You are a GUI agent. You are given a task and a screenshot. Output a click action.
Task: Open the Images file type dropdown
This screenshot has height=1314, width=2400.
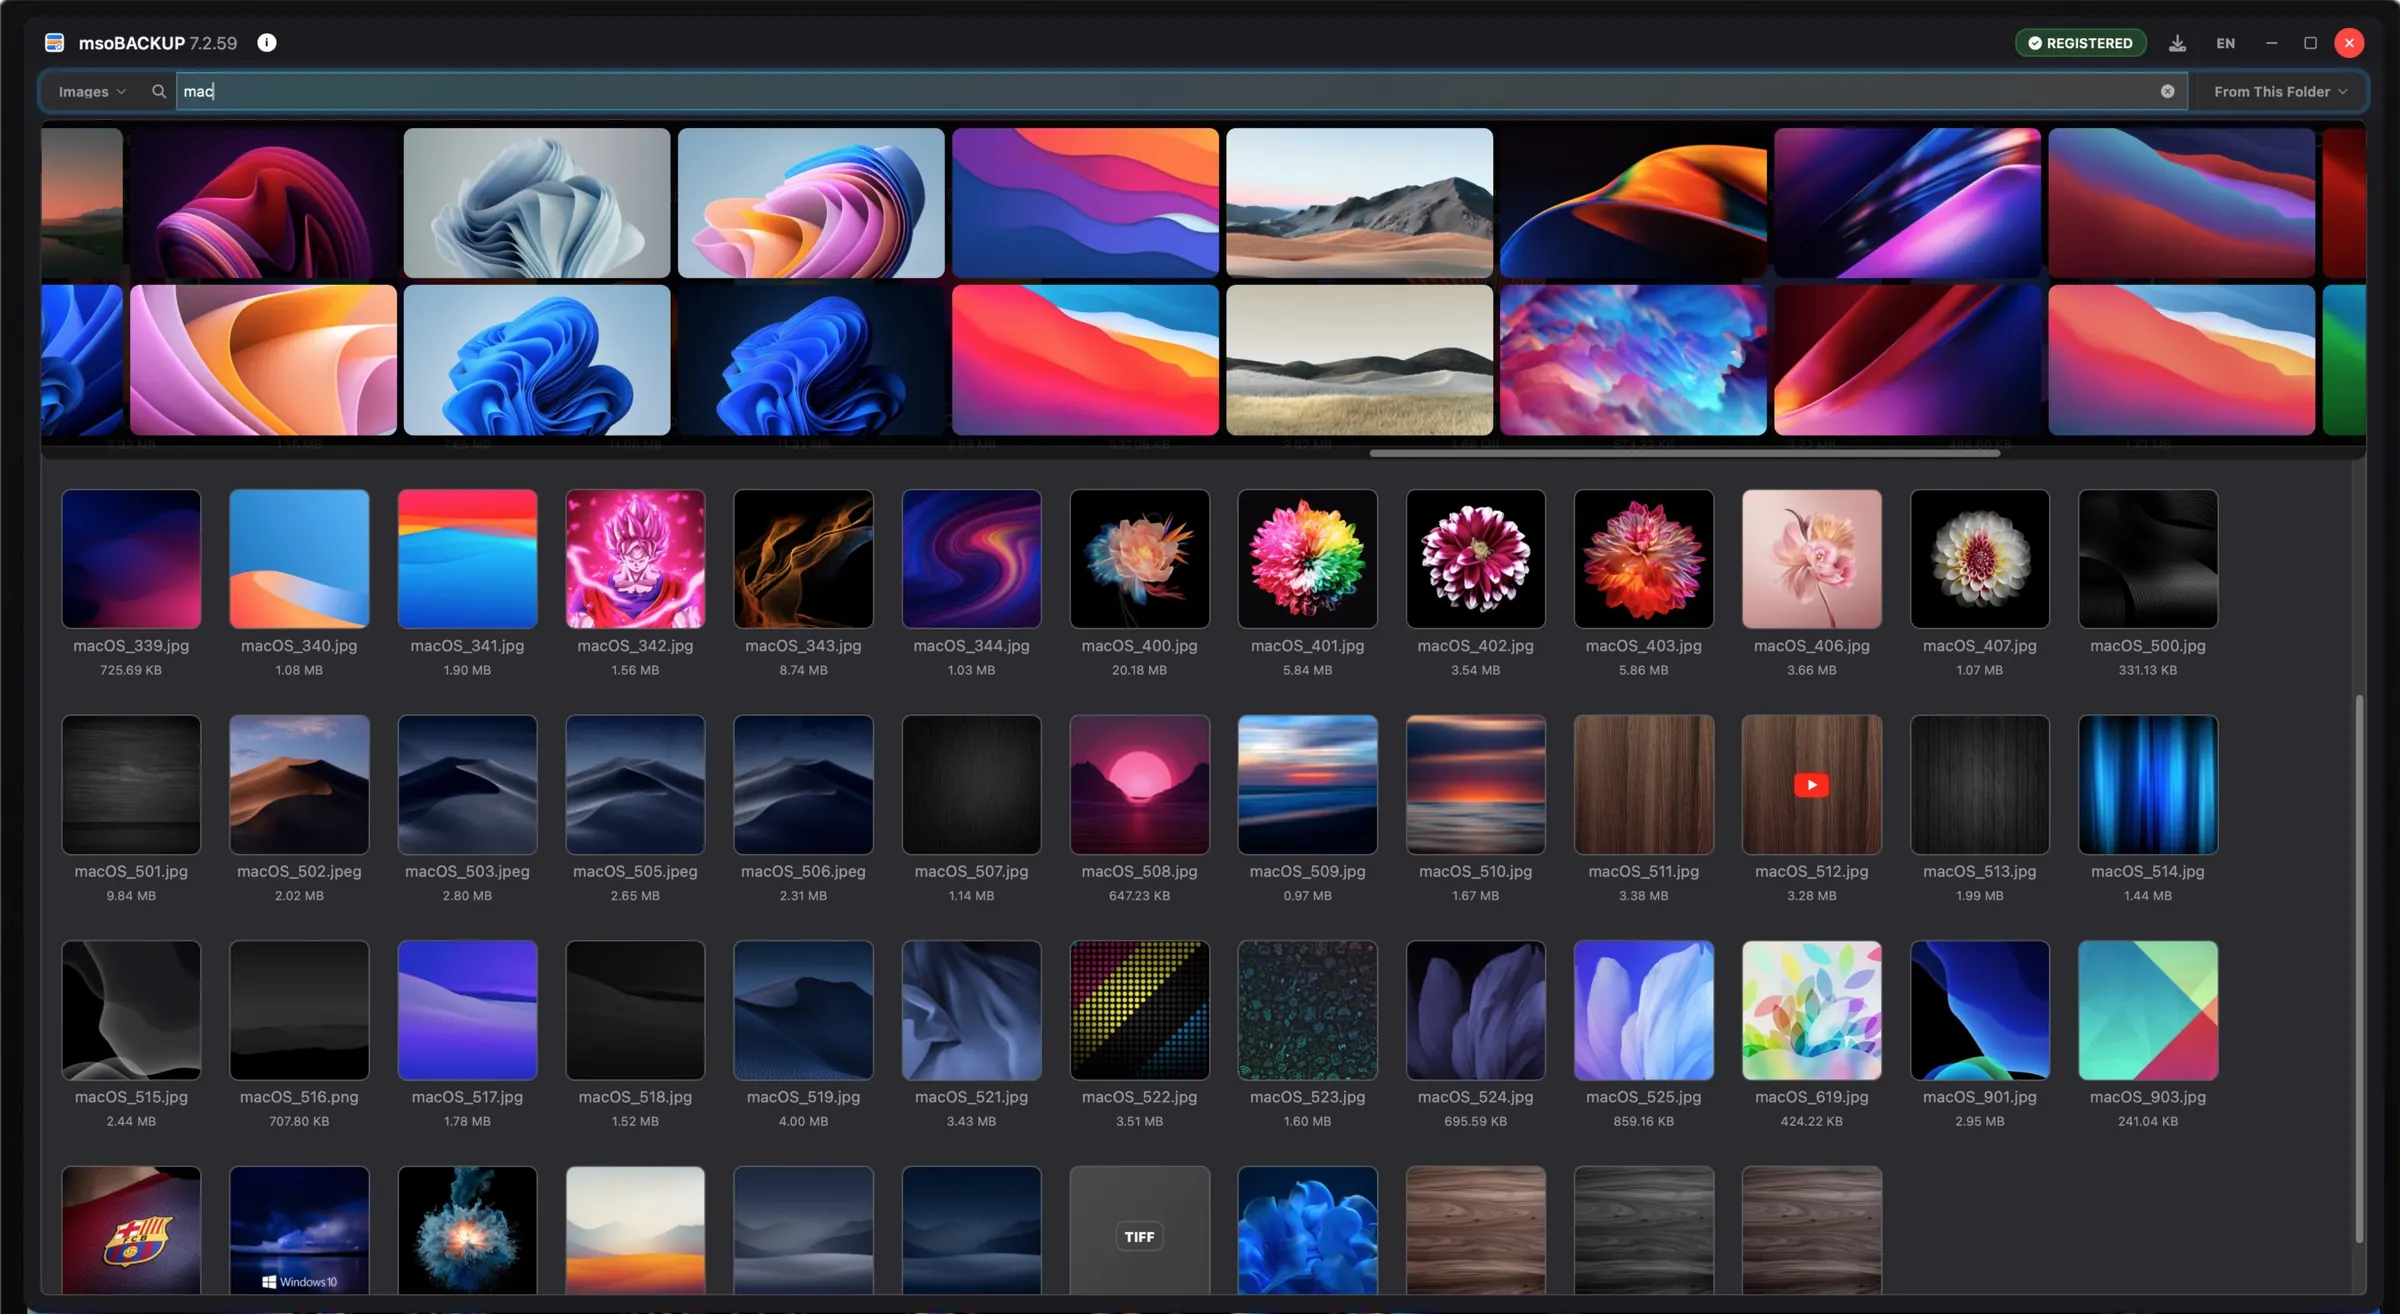click(x=92, y=91)
